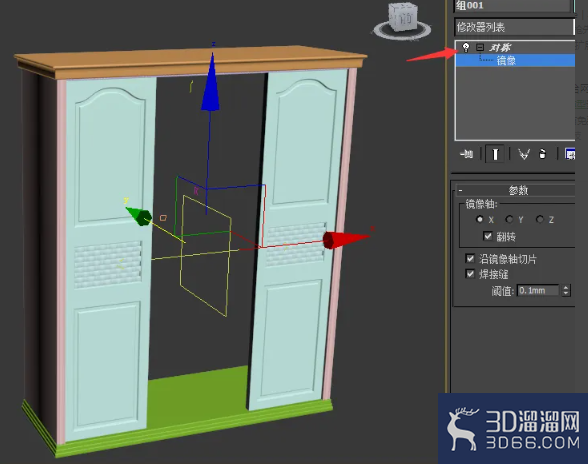Collapse the 参数 rollout header
This screenshot has width=588, height=464.
click(515, 191)
